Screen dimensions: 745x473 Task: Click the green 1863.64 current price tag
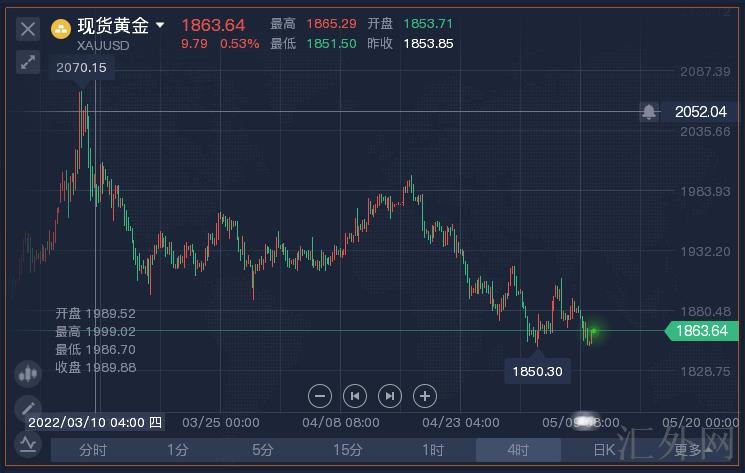pos(700,331)
